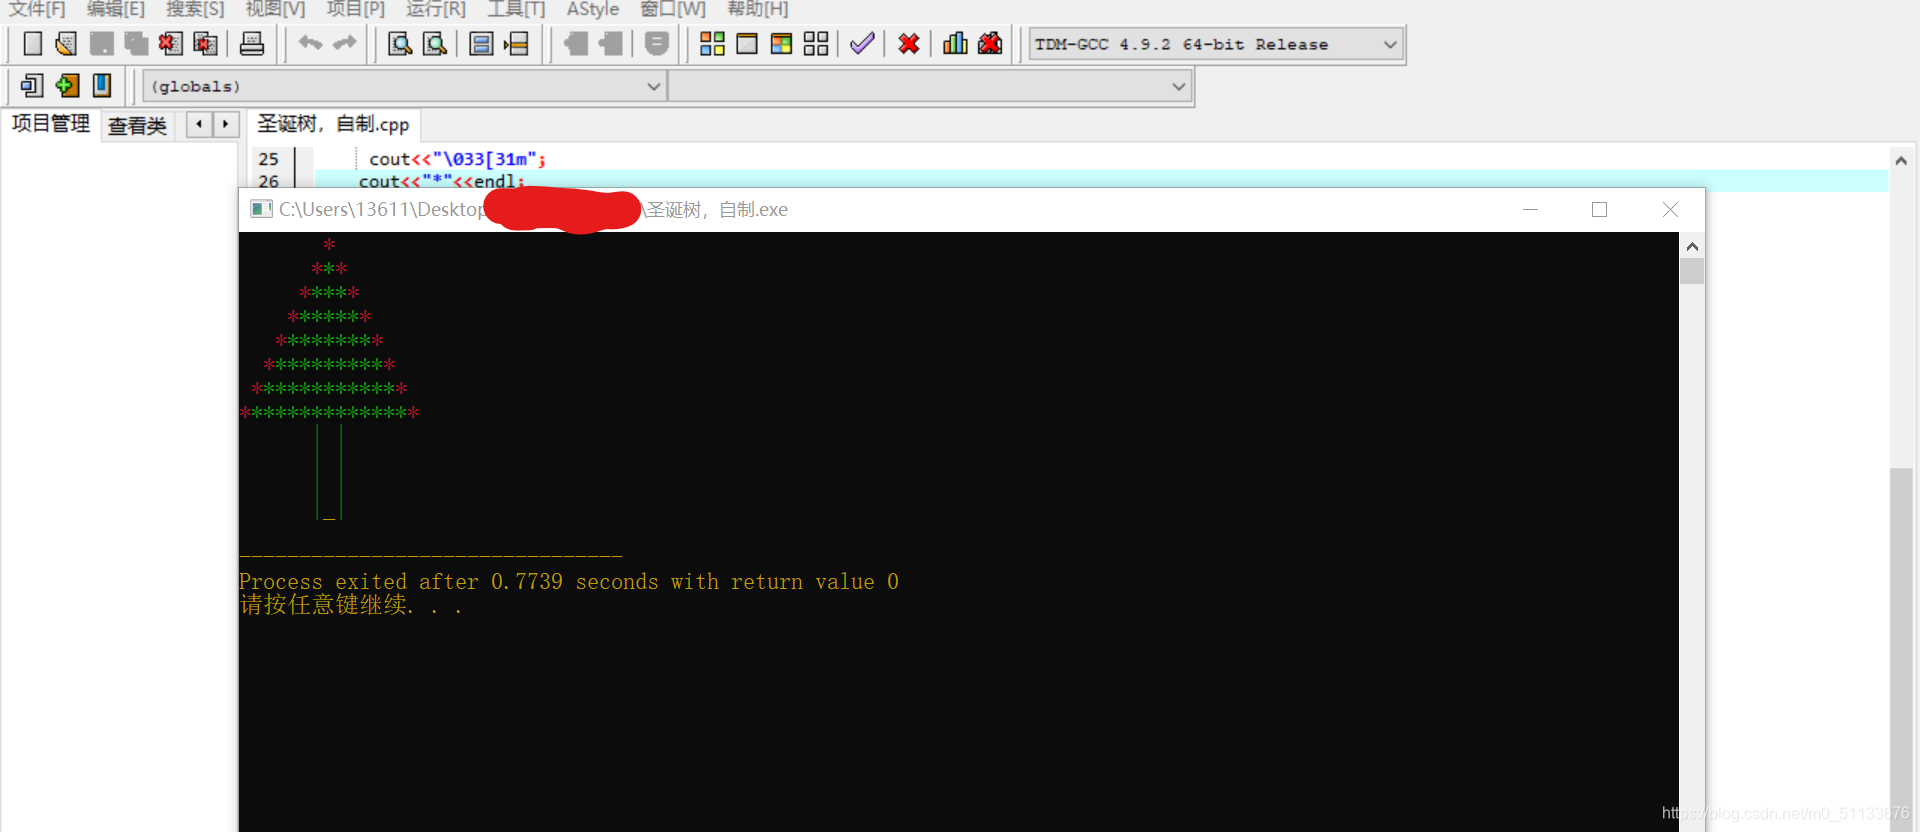The image size is (1920, 832).
Task: Click the greyed Toggle comment icon
Action: click(x=657, y=44)
